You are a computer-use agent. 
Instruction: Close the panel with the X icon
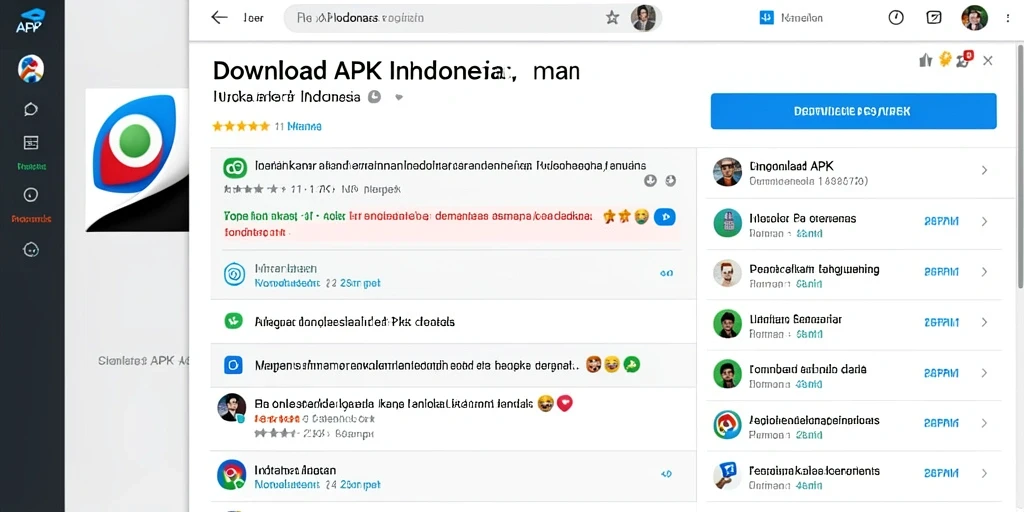click(x=987, y=61)
